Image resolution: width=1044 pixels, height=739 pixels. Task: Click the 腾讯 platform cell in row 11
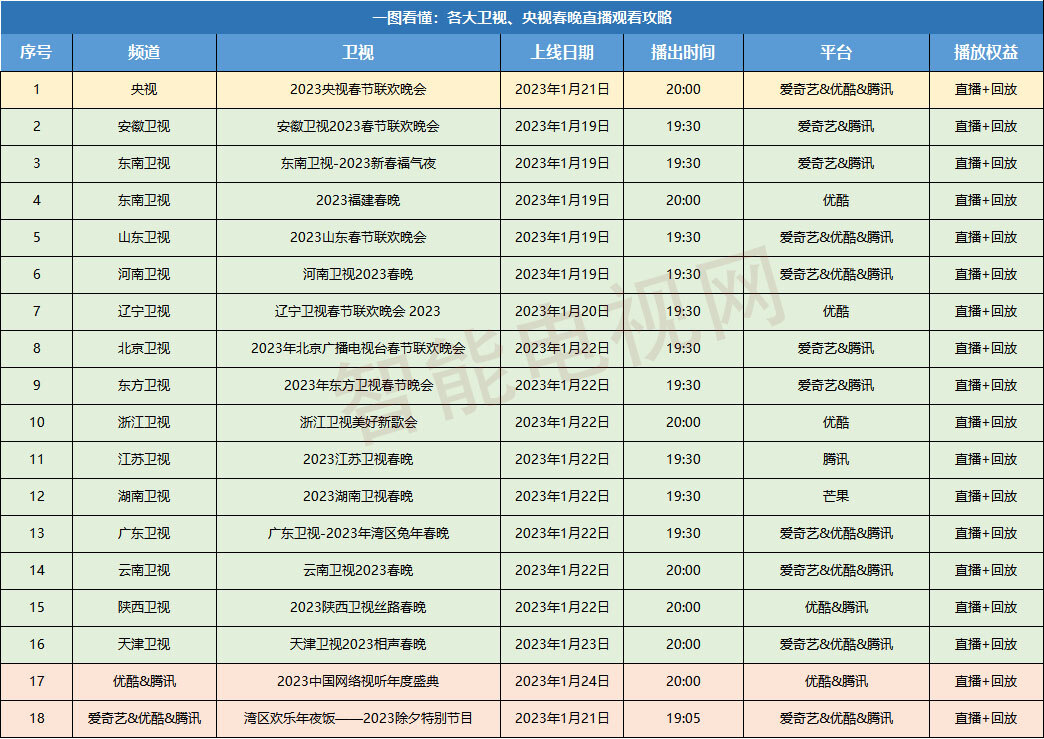click(x=836, y=459)
